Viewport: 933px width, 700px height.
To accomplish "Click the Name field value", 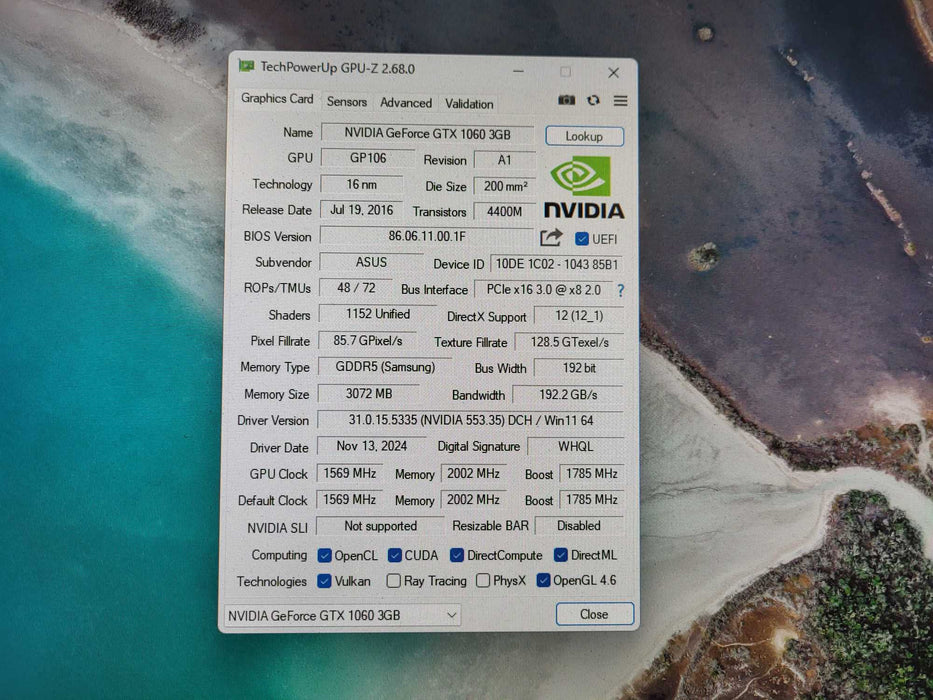I will tap(427, 133).
